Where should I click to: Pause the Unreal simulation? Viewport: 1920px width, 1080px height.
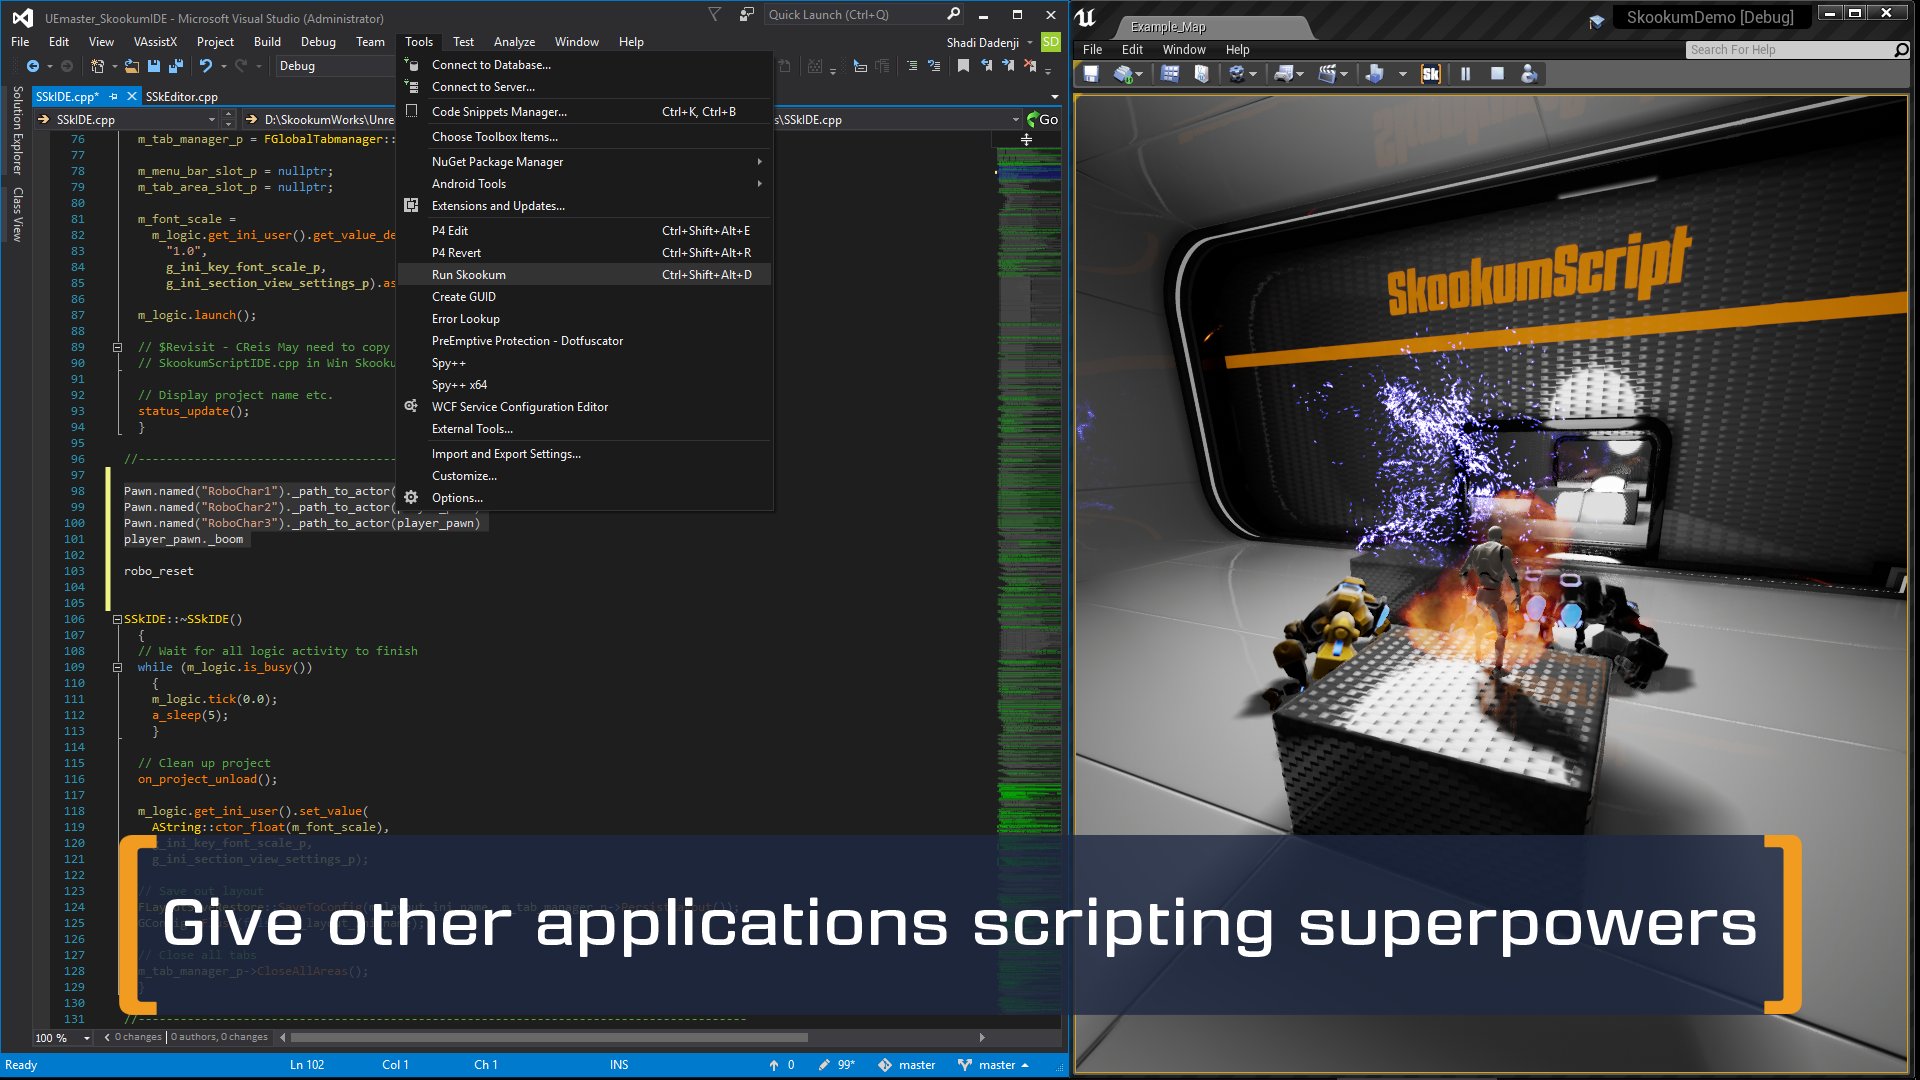coord(1465,74)
